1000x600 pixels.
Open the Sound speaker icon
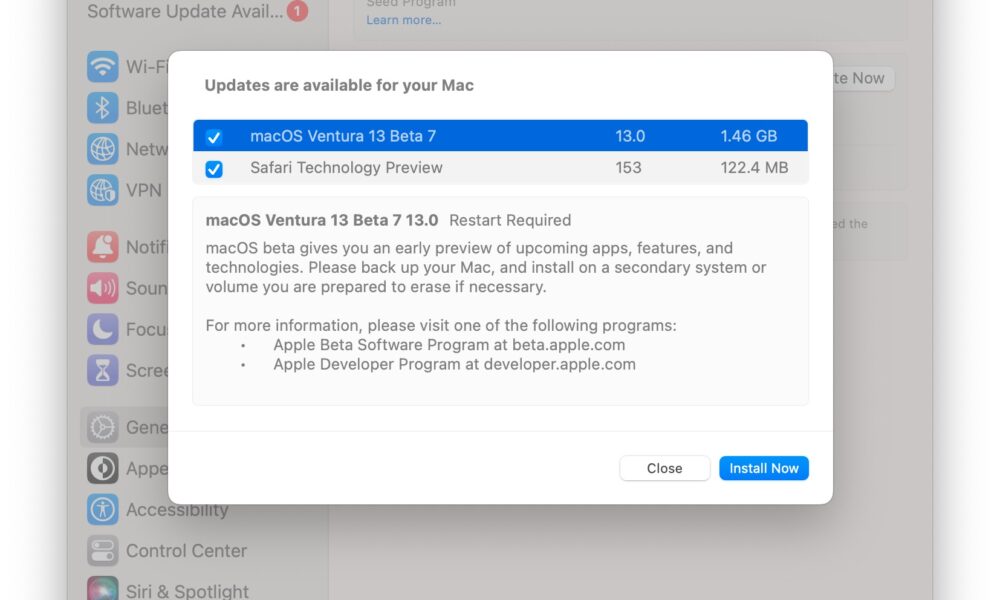click(103, 288)
